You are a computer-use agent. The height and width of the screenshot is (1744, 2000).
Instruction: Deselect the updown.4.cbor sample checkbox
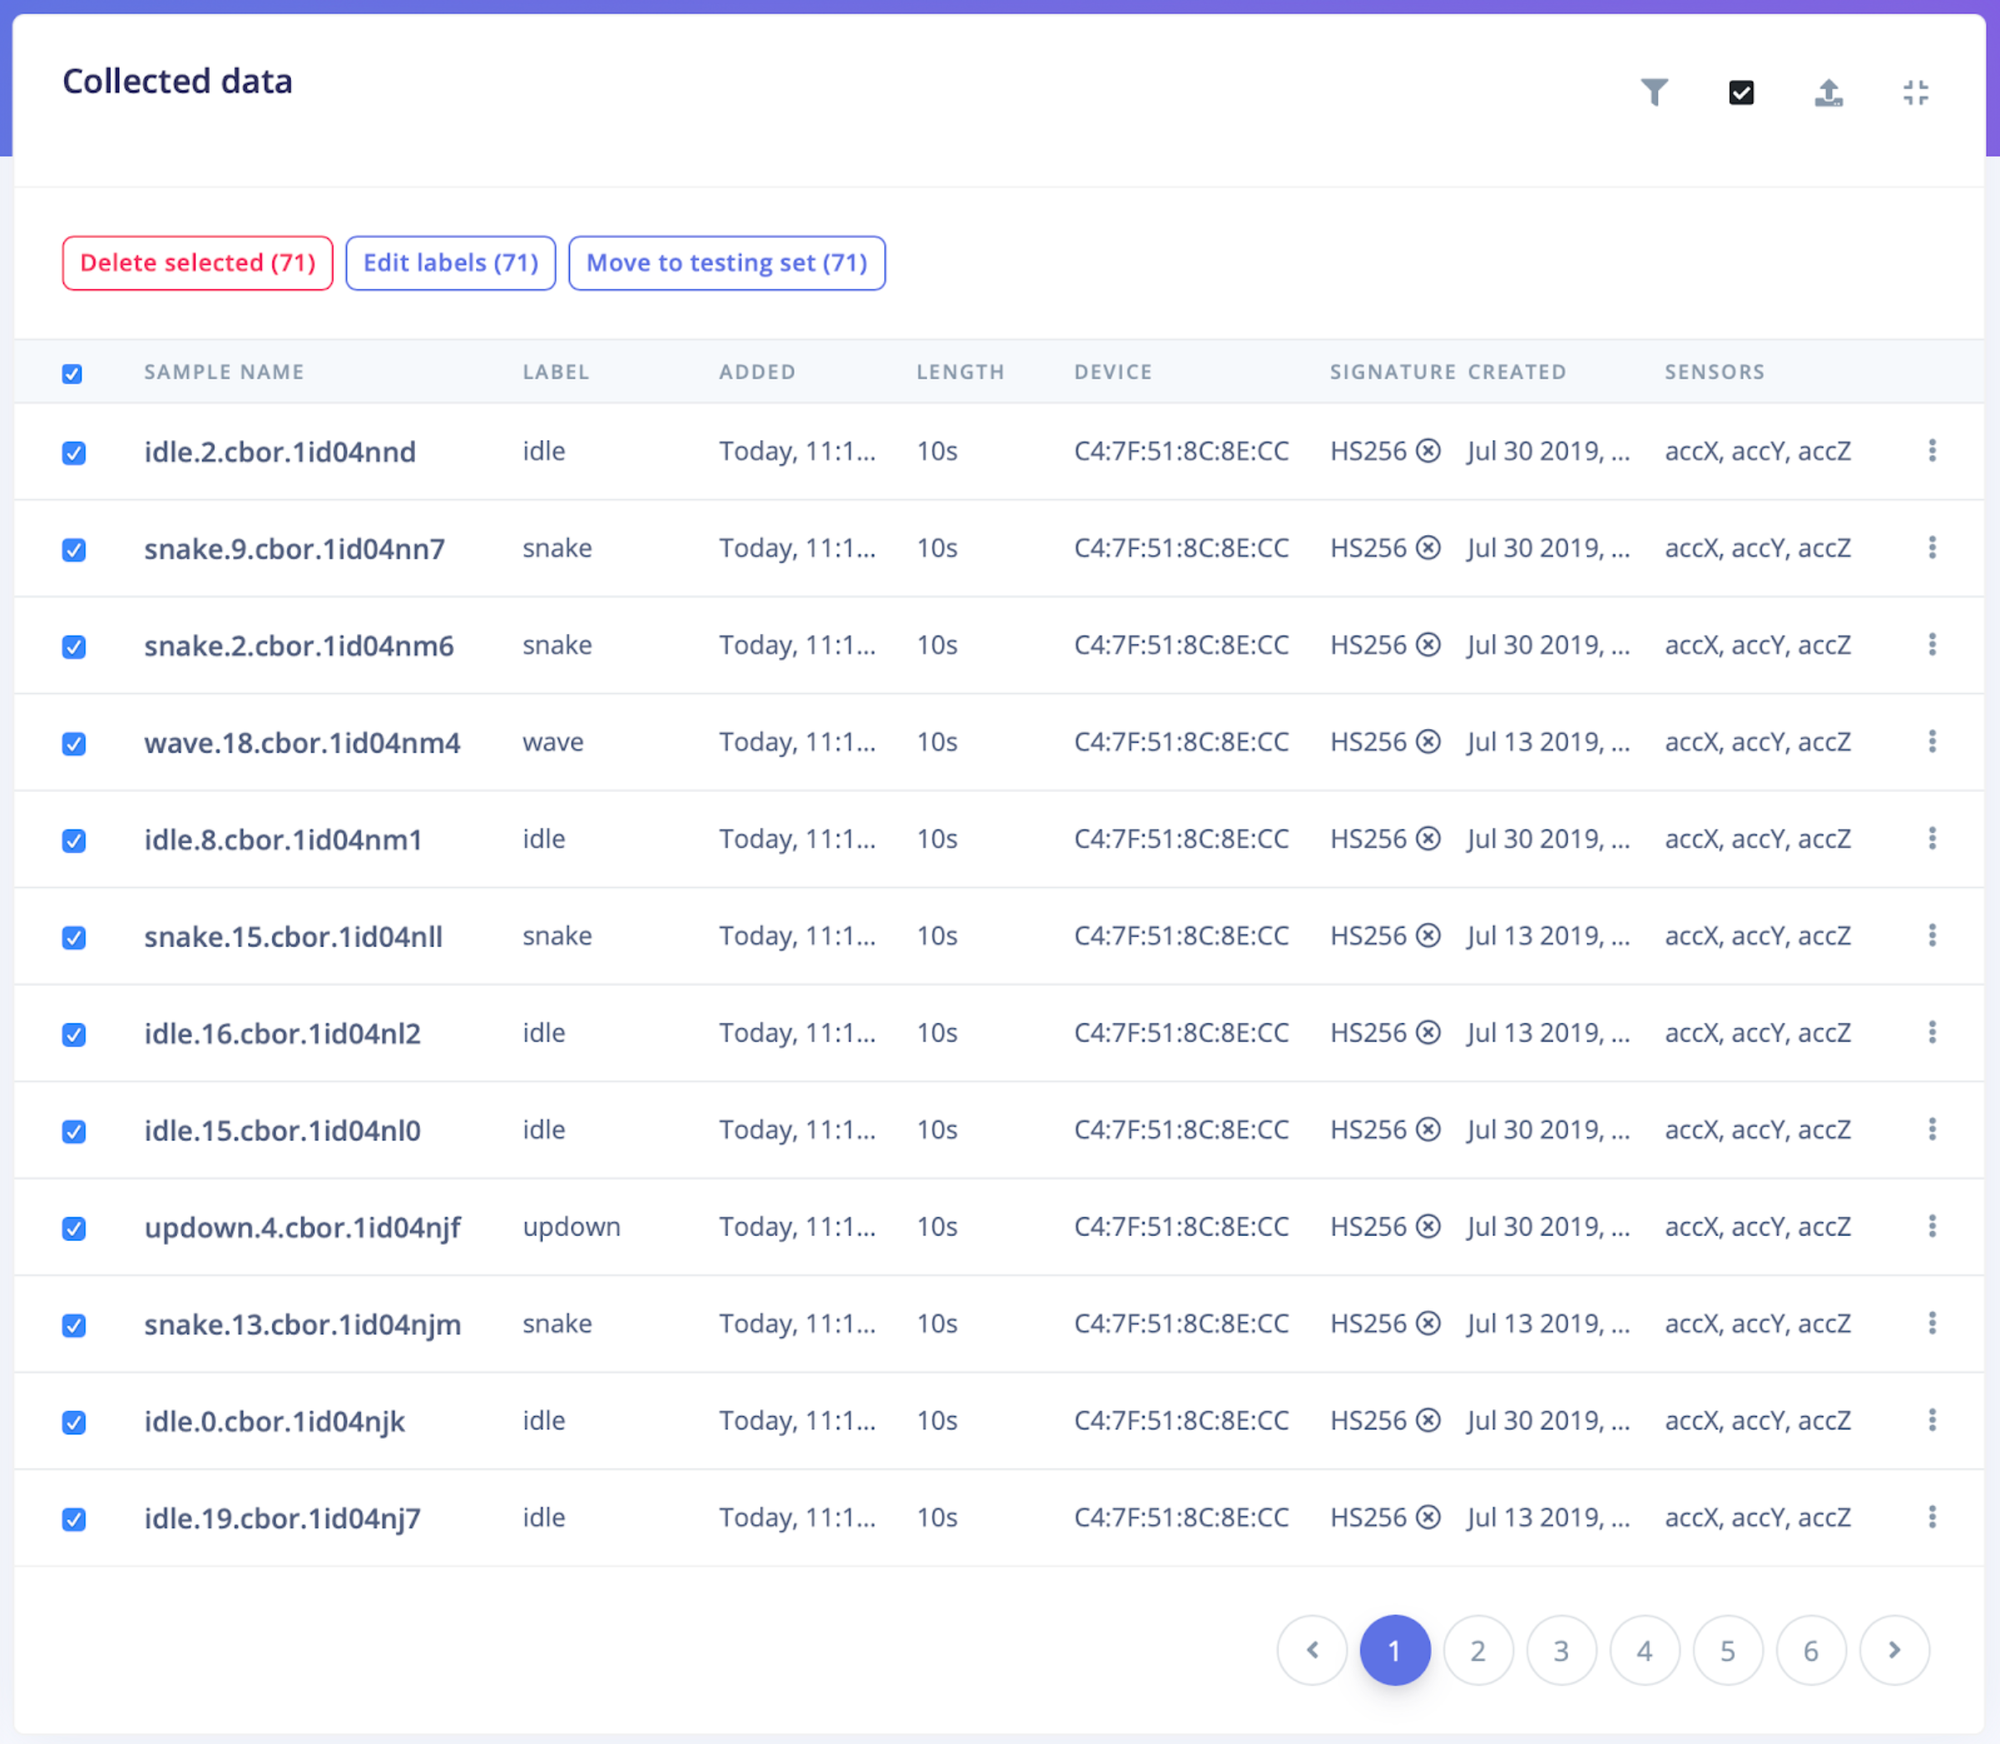[74, 1228]
